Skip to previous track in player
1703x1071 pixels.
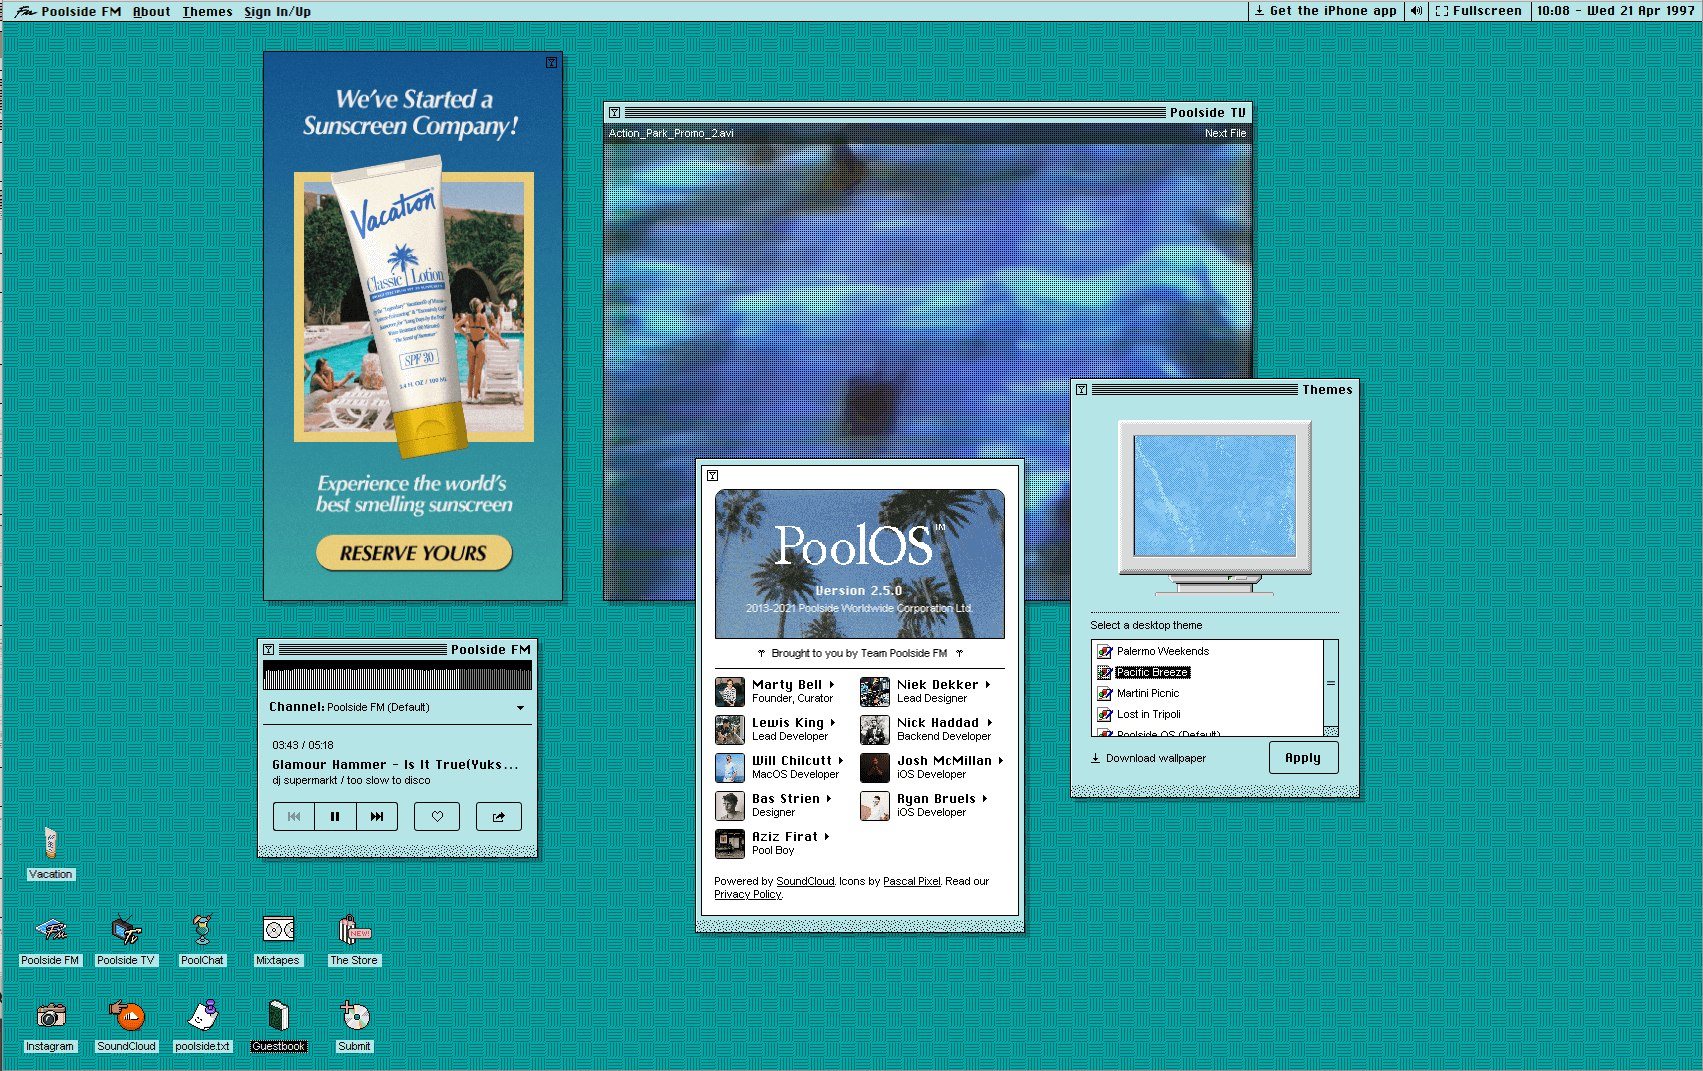pyautogui.click(x=294, y=817)
